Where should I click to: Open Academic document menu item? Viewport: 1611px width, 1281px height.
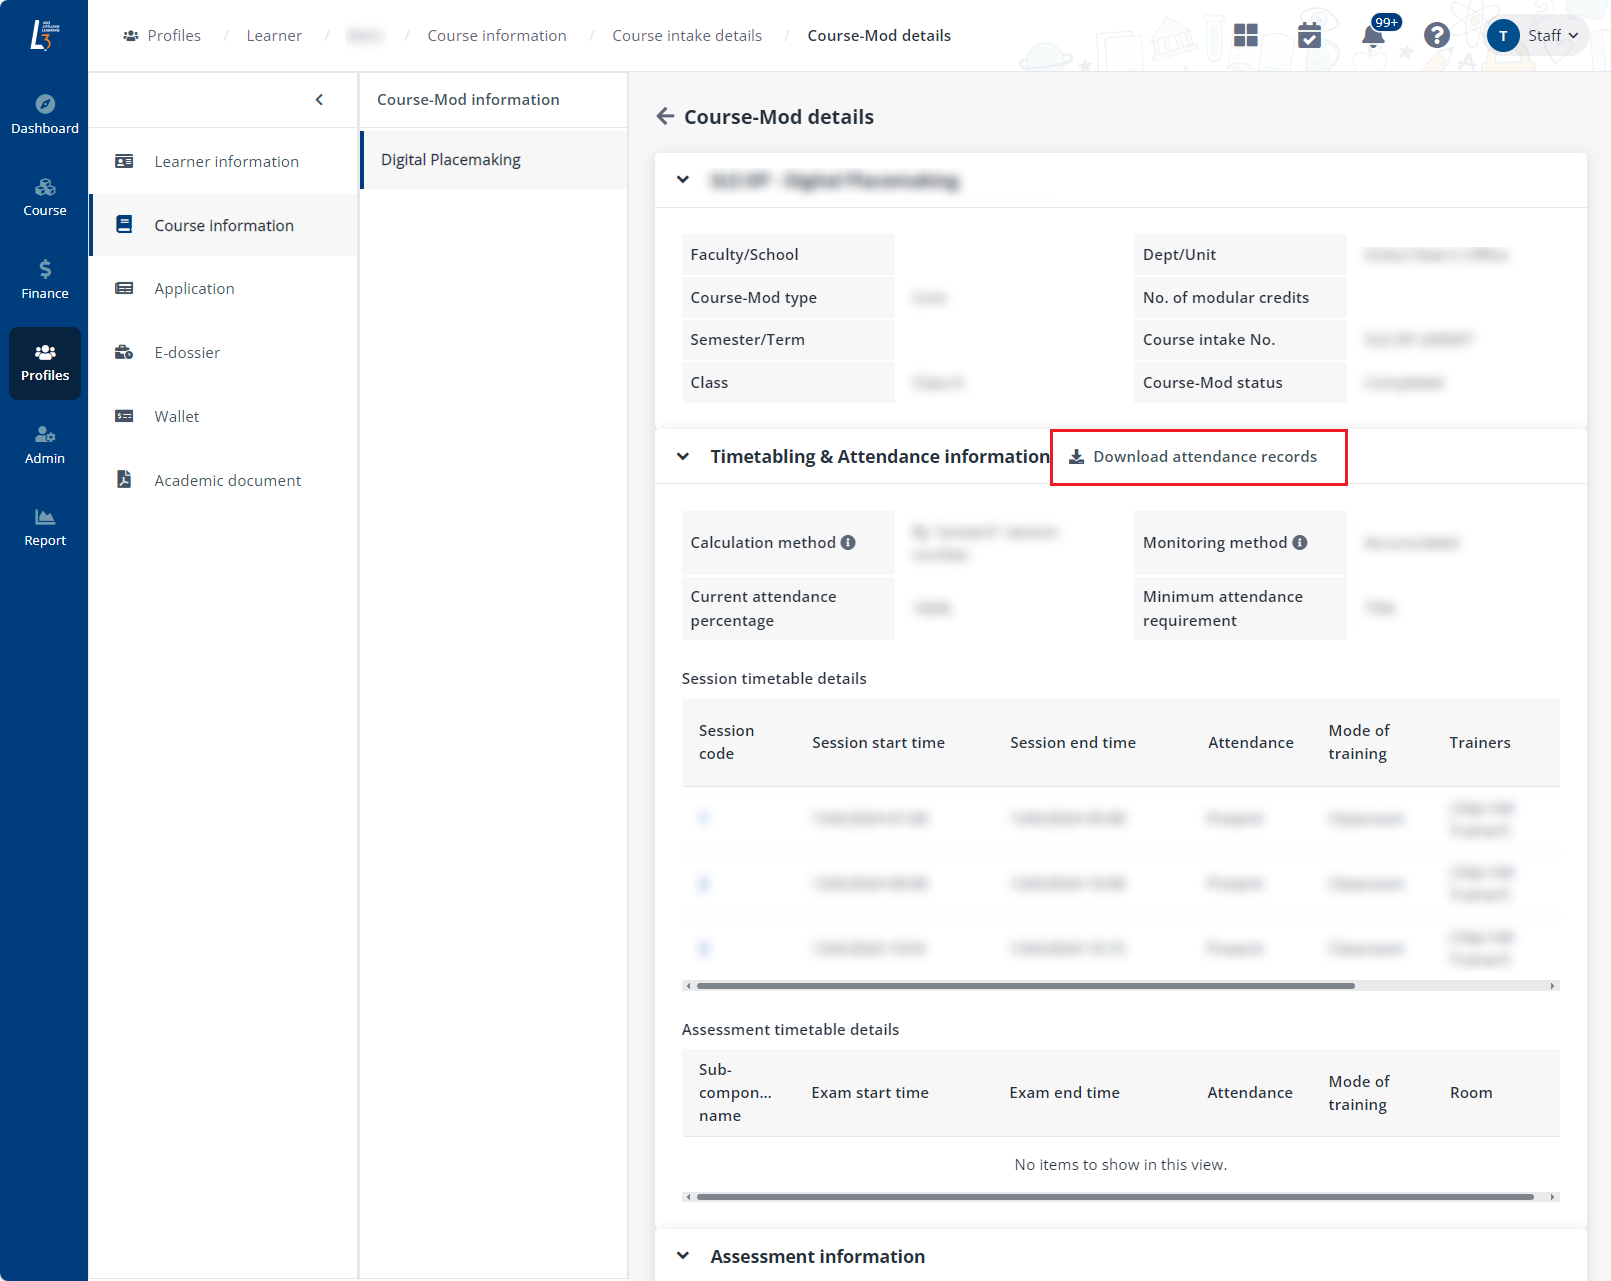[227, 481]
